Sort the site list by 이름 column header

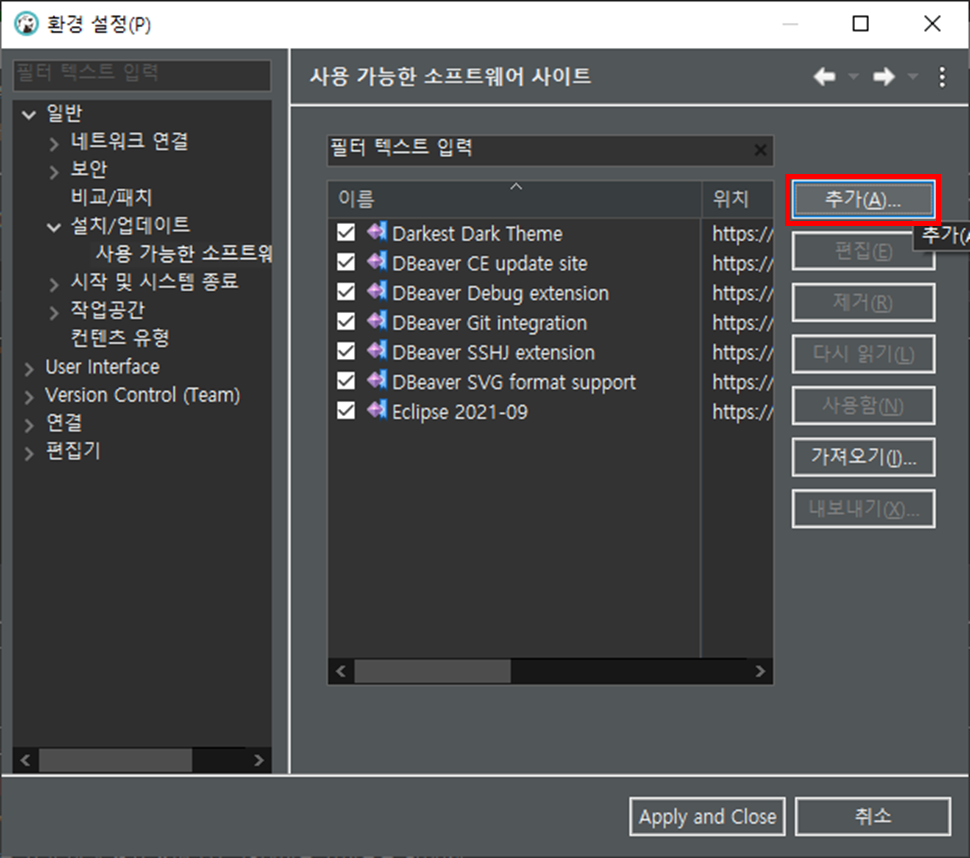(515, 199)
